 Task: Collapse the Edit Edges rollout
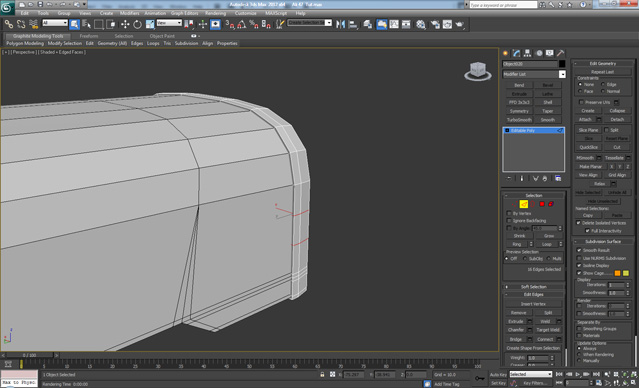pyautogui.click(x=534, y=295)
